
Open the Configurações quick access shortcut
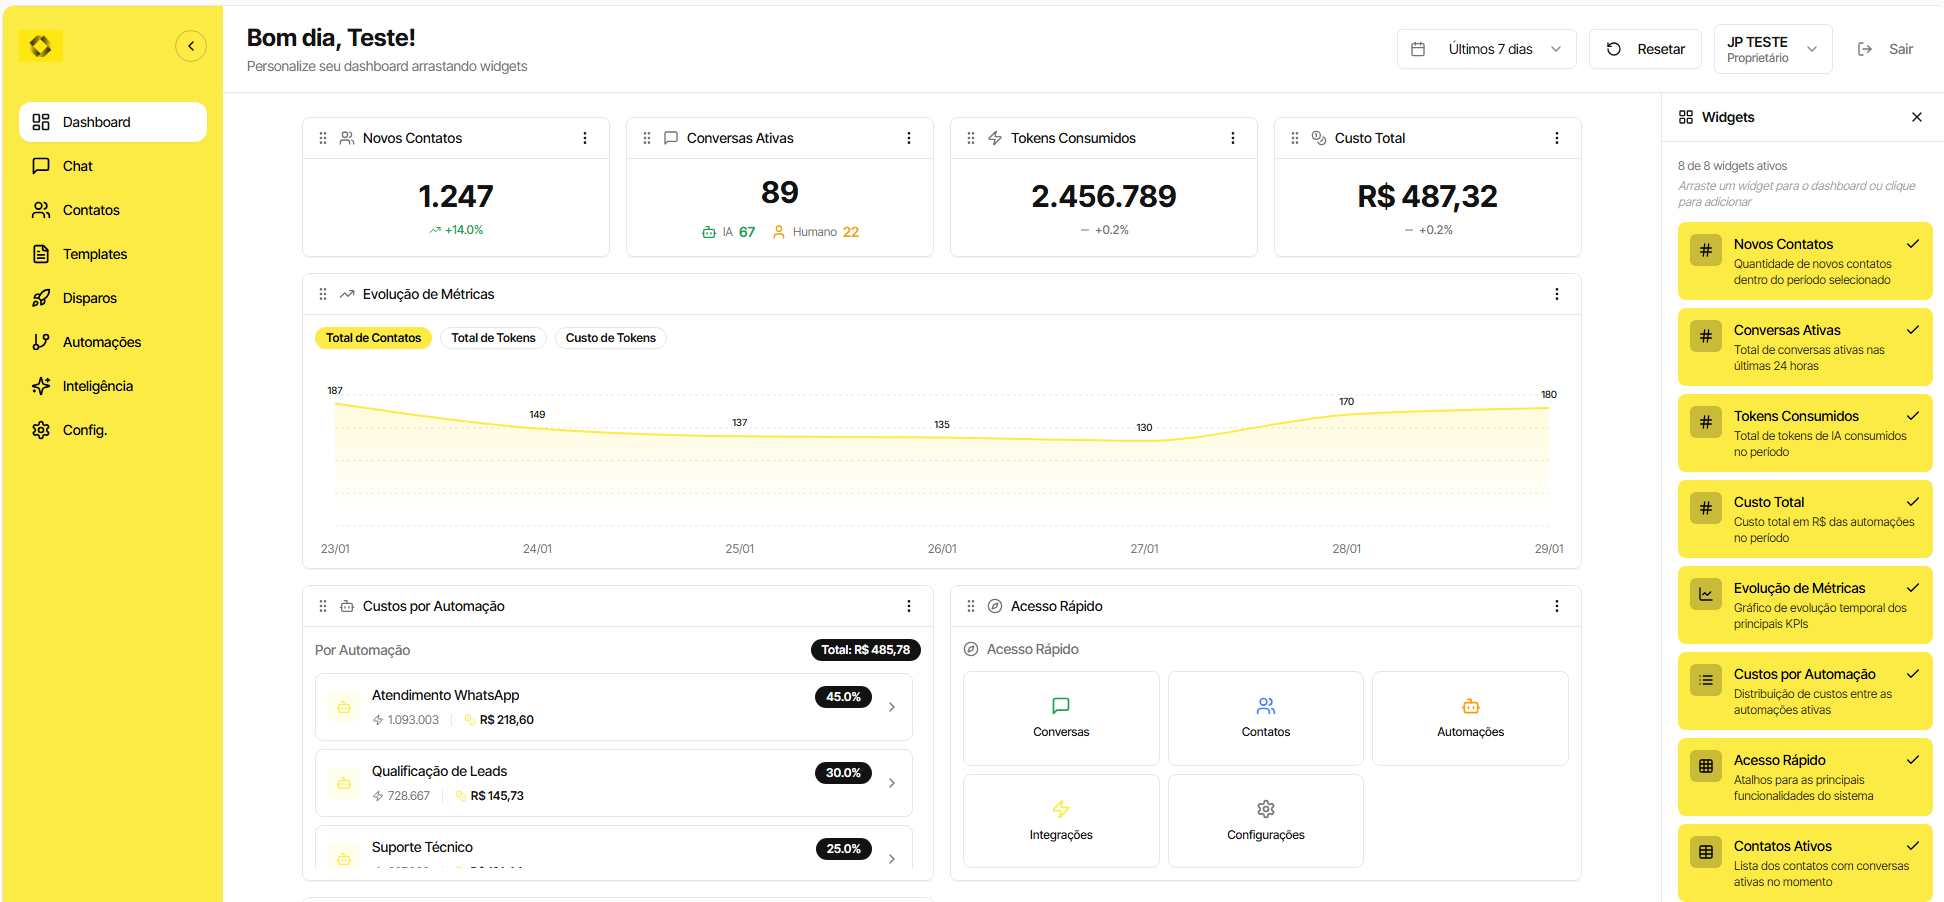click(1266, 821)
